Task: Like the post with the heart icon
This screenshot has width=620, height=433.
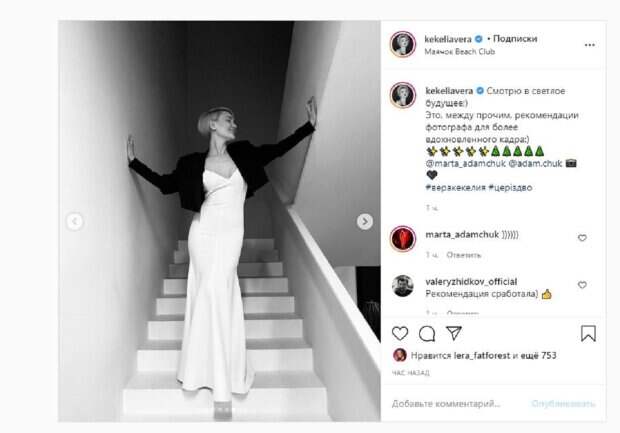Action: pos(400,333)
